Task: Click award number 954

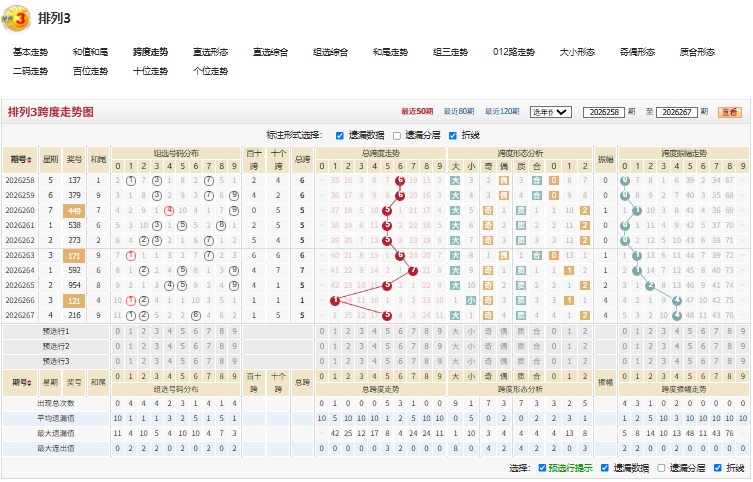Action: (74, 285)
